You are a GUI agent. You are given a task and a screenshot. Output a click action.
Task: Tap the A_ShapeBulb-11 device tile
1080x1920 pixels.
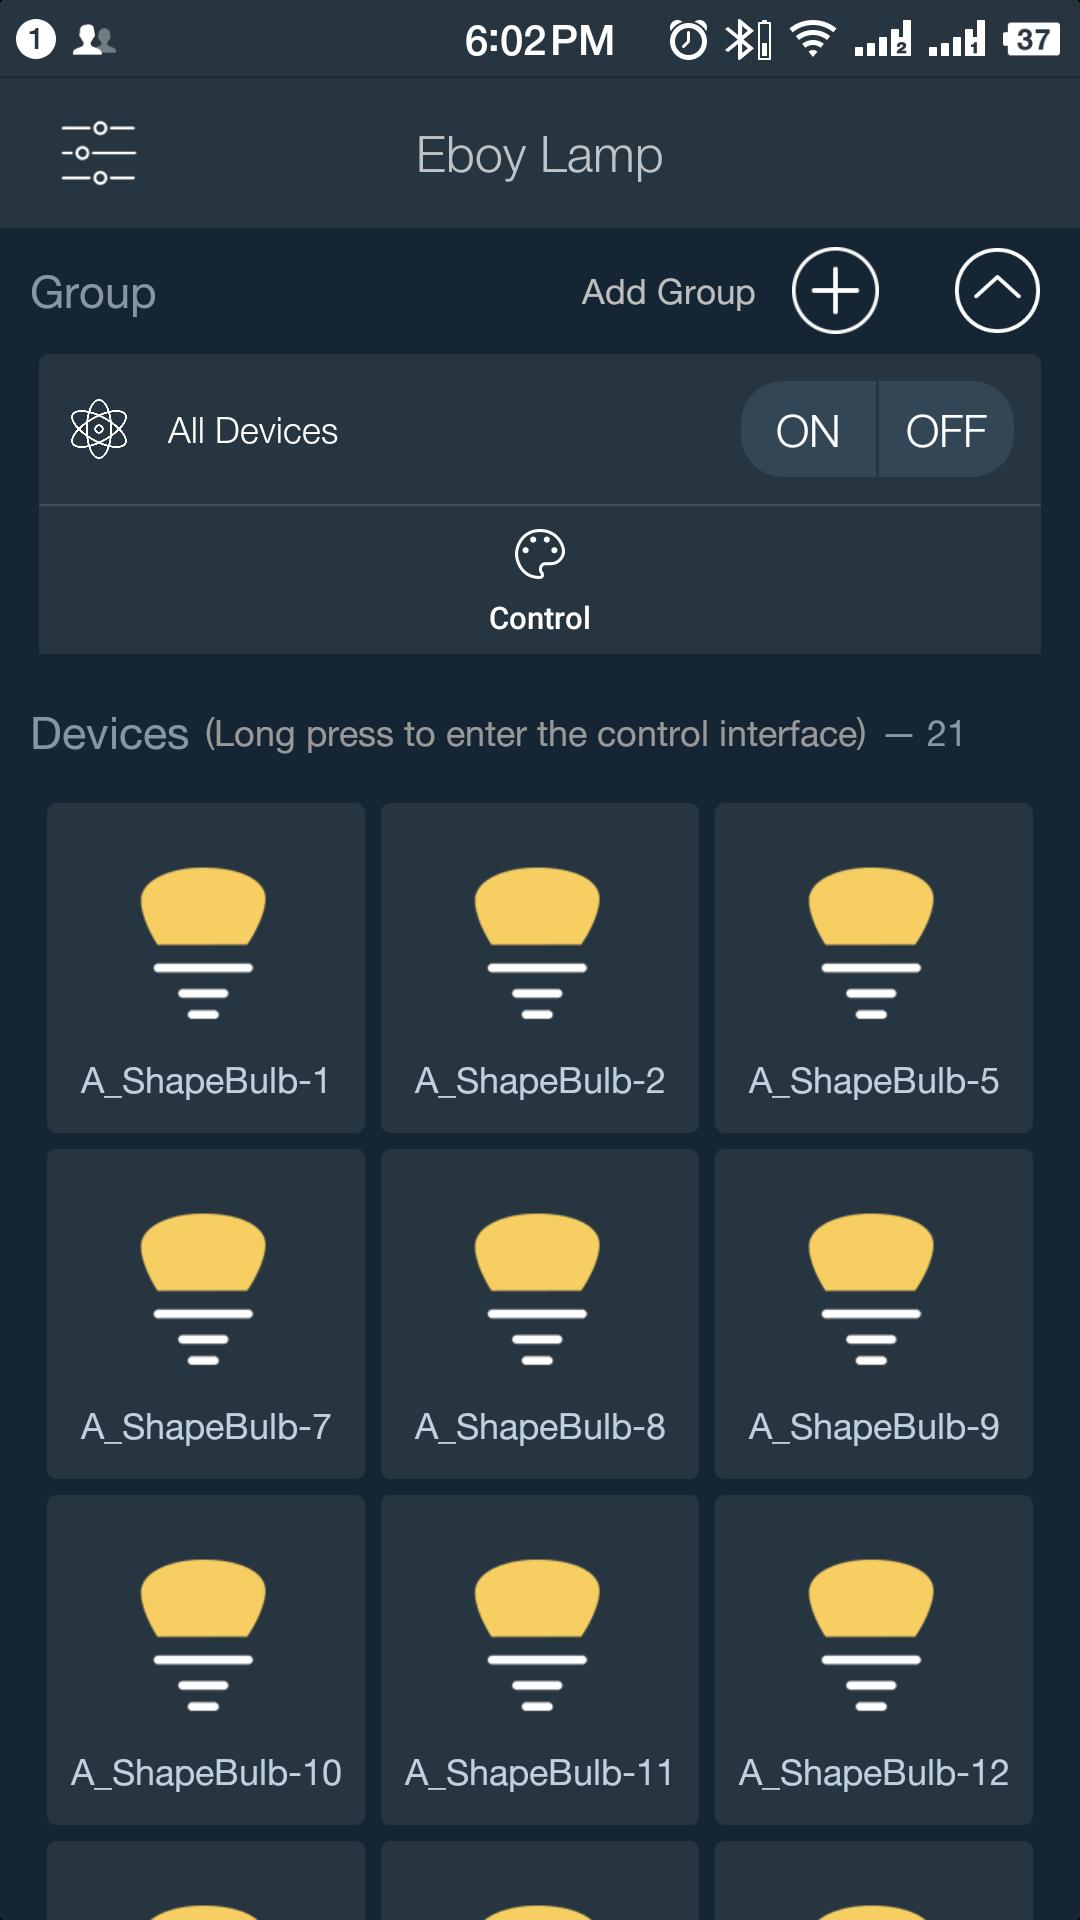click(539, 1659)
